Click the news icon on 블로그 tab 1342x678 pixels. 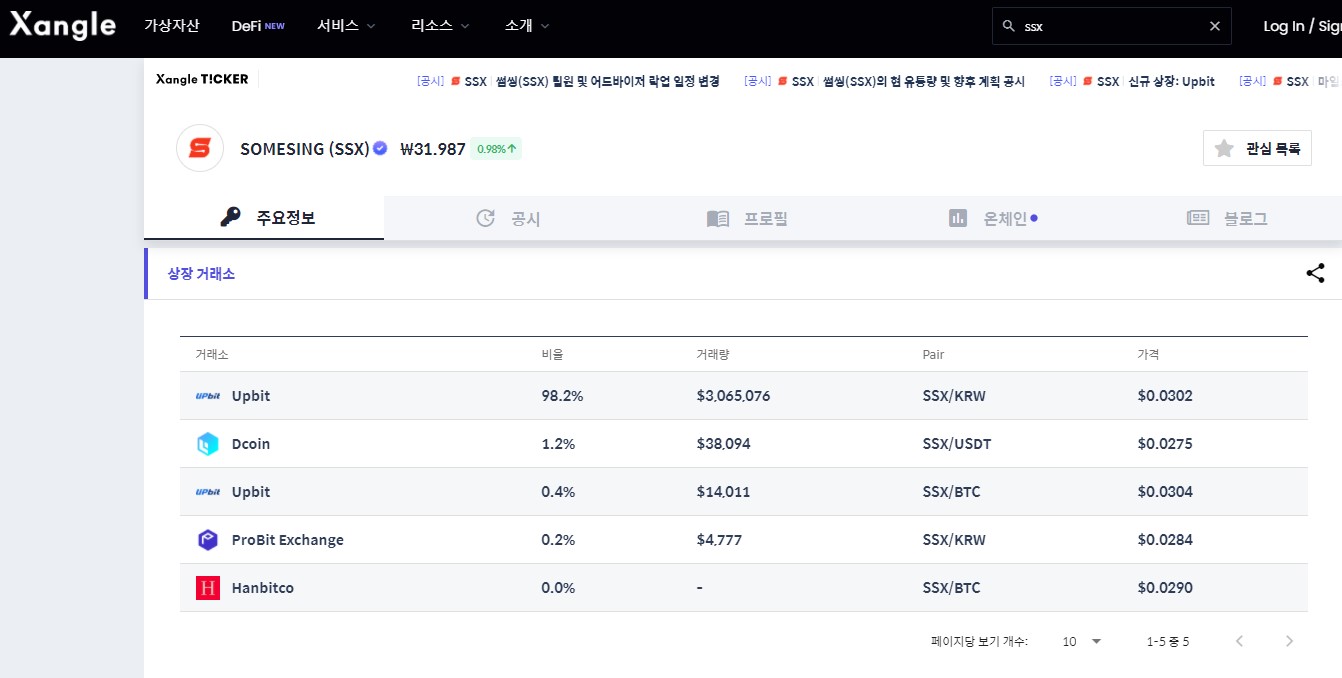(1198, 218)
